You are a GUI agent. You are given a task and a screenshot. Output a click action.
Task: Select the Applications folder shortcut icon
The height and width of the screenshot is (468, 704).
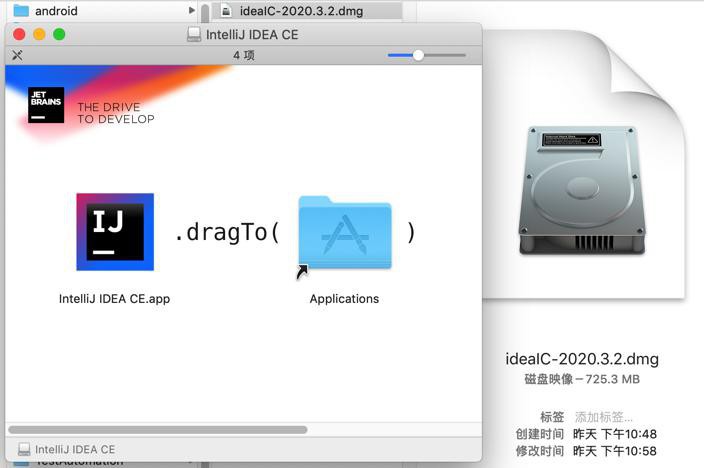tap(345, 234)
